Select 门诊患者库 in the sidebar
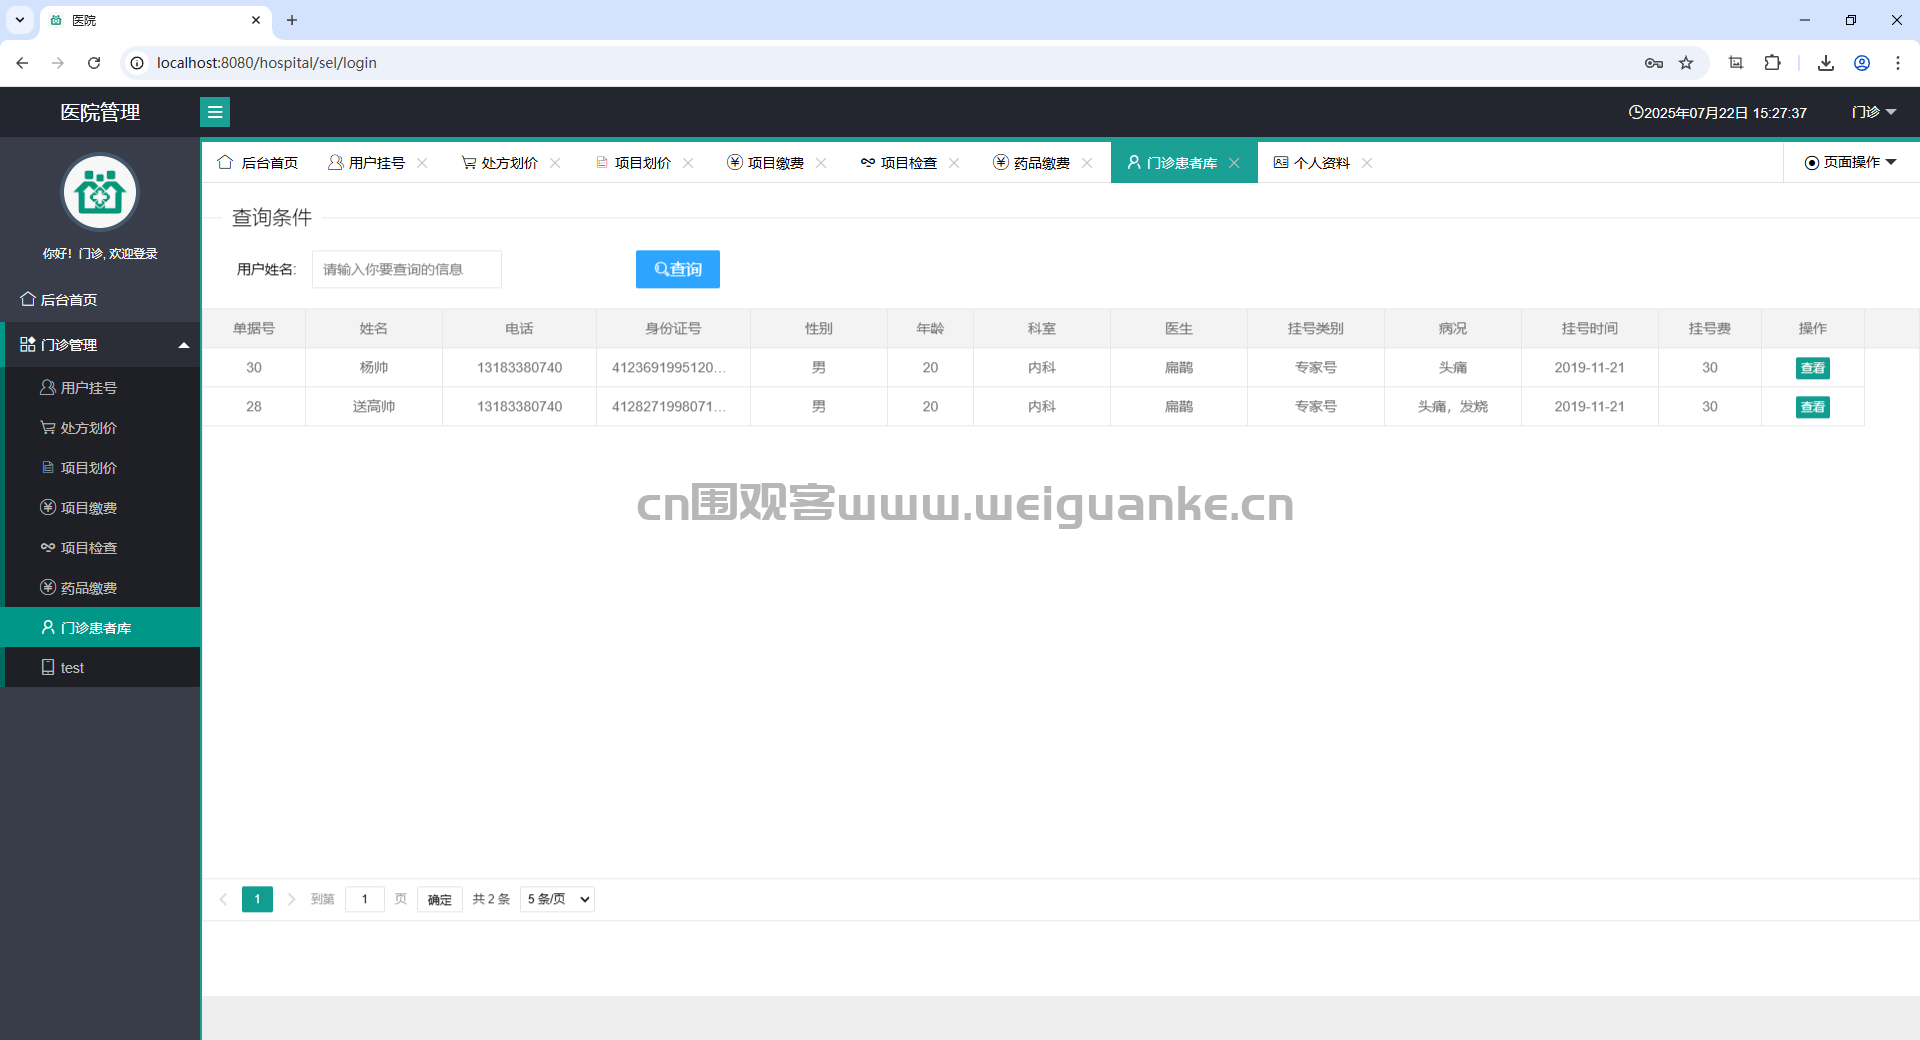 (100, 627)
